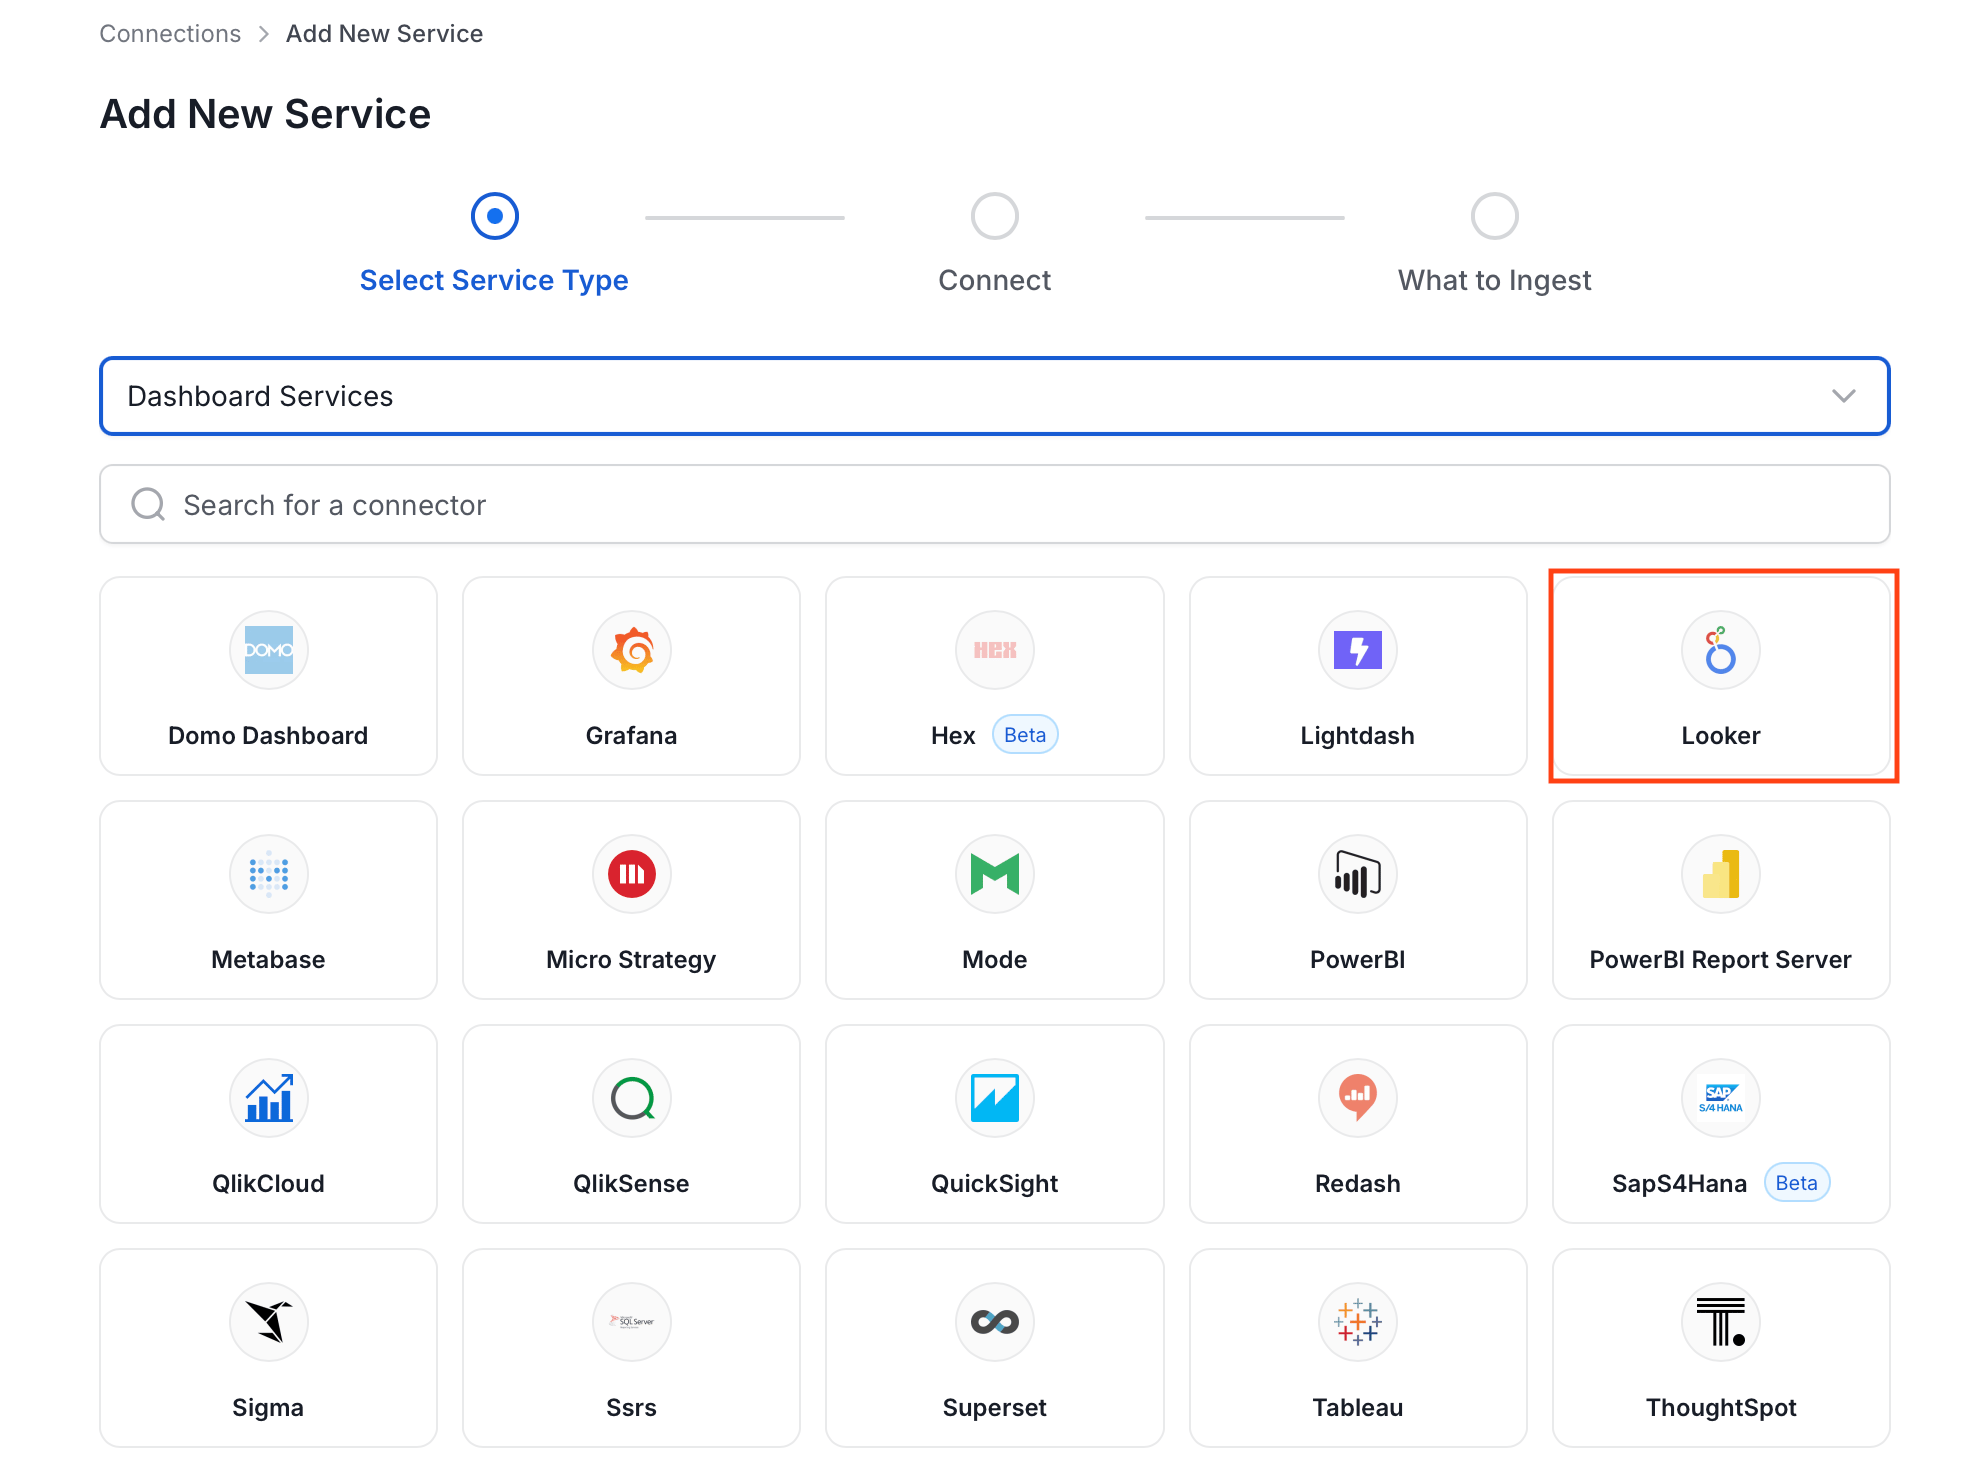This screenshot has width=1972, height=1470.
Task: Pick the QlikSense connector icon
Action: point(631,1098)
